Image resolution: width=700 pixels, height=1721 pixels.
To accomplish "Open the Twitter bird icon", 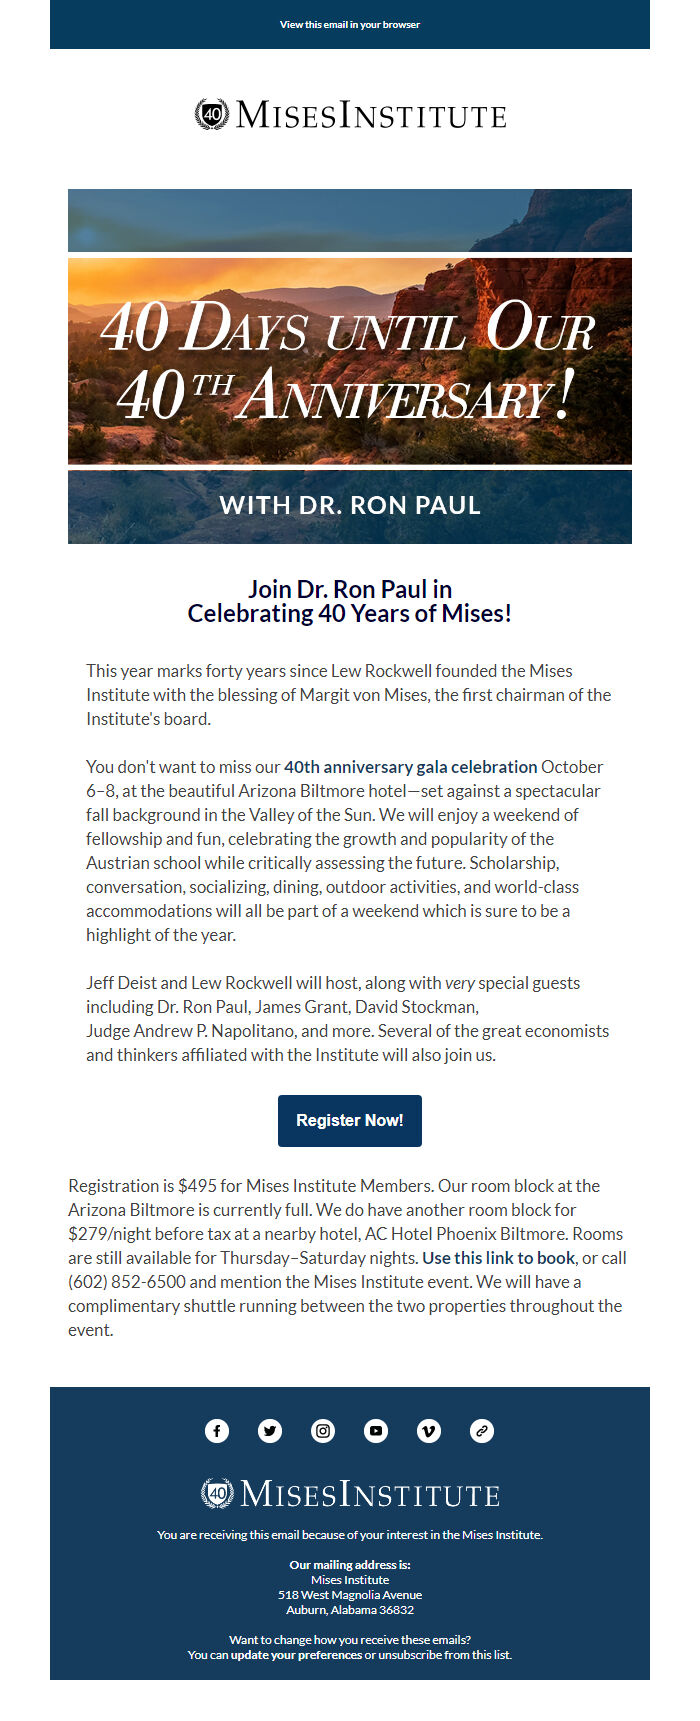I will (x=270, y=1431).
